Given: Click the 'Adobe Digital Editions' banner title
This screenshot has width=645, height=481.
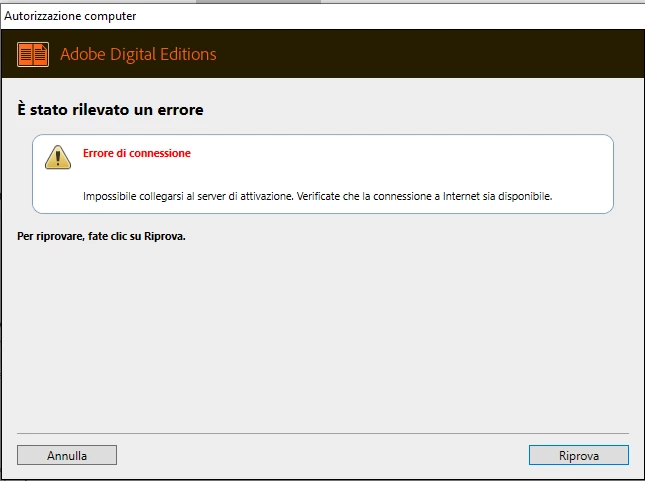Looking at the screenshot, I should [x=138, y=54].
